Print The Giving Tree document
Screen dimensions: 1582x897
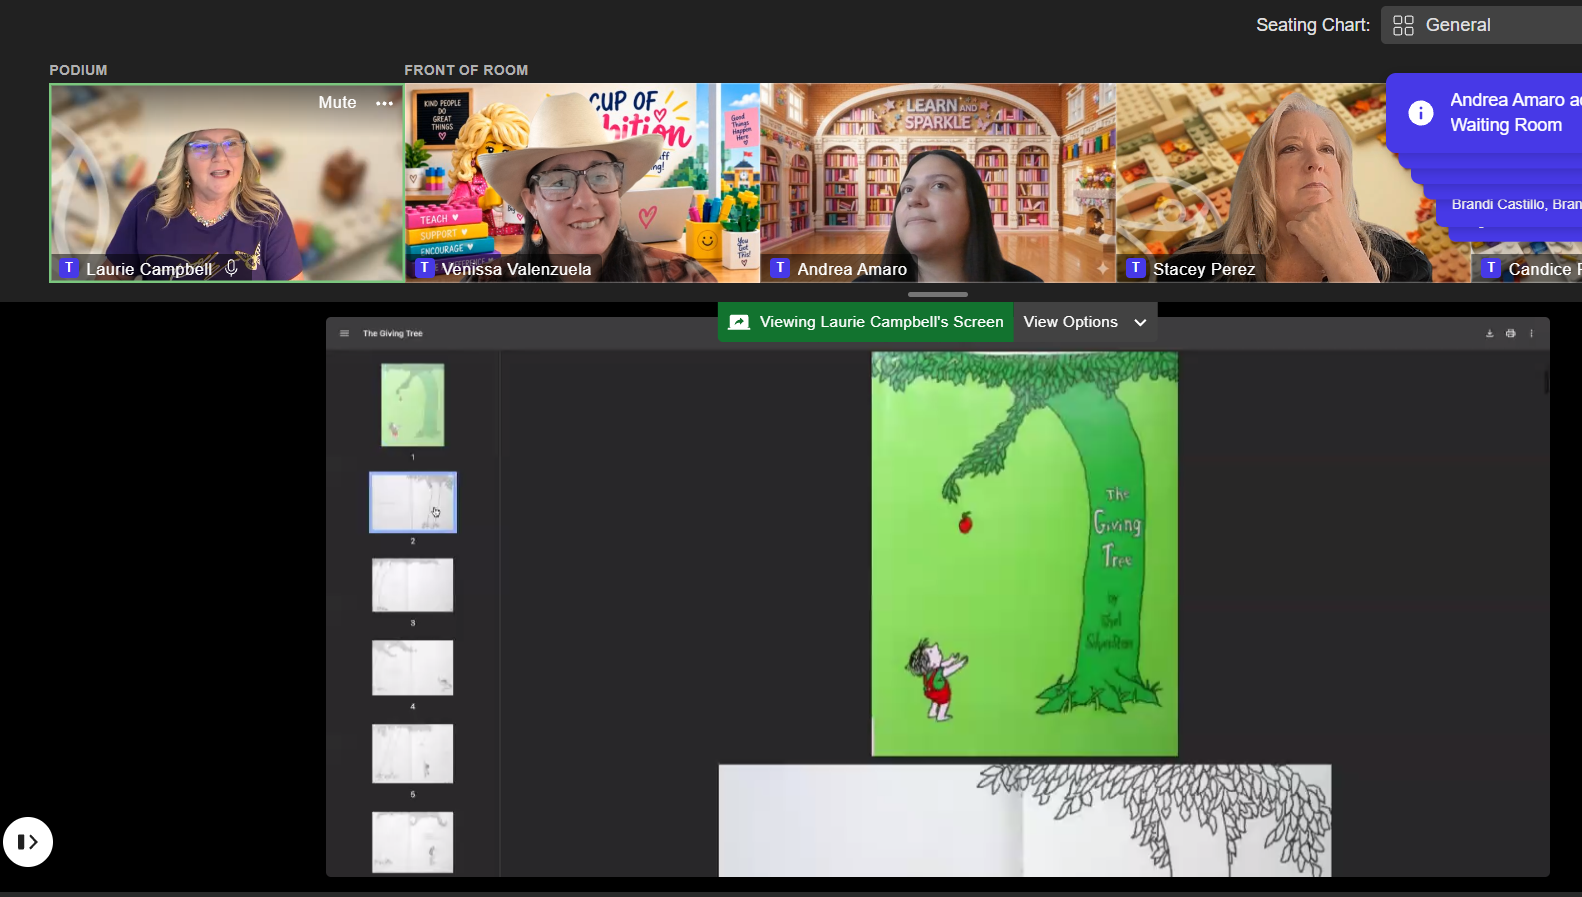pyautogui.click(x=1510, y=333)
